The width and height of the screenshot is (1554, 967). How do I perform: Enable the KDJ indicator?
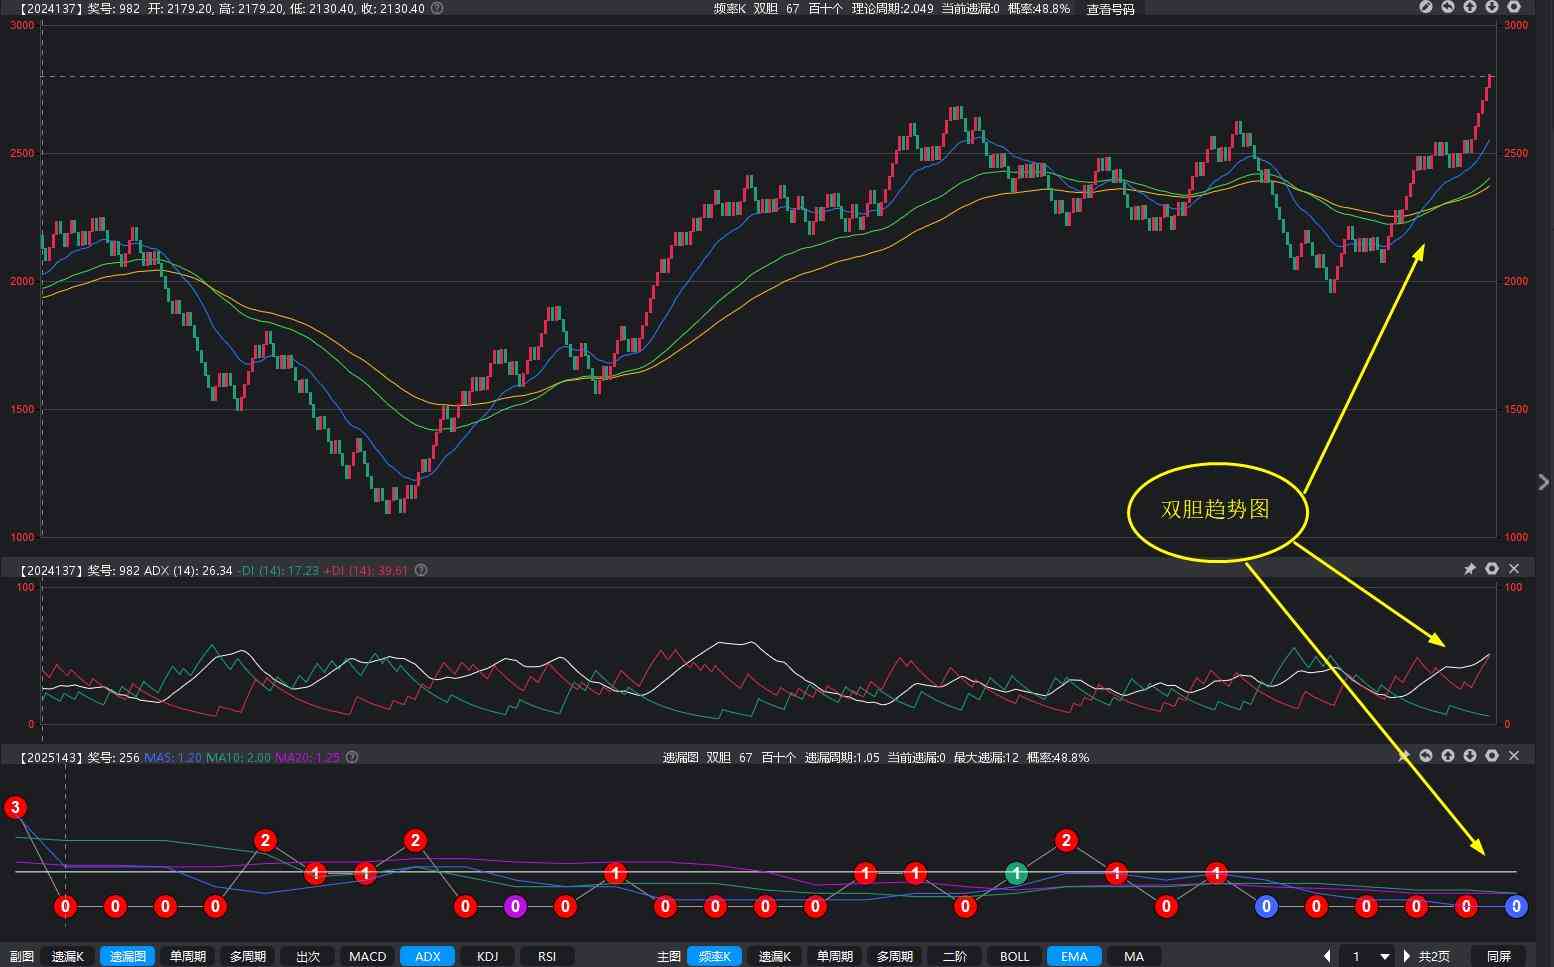point(488,957)
